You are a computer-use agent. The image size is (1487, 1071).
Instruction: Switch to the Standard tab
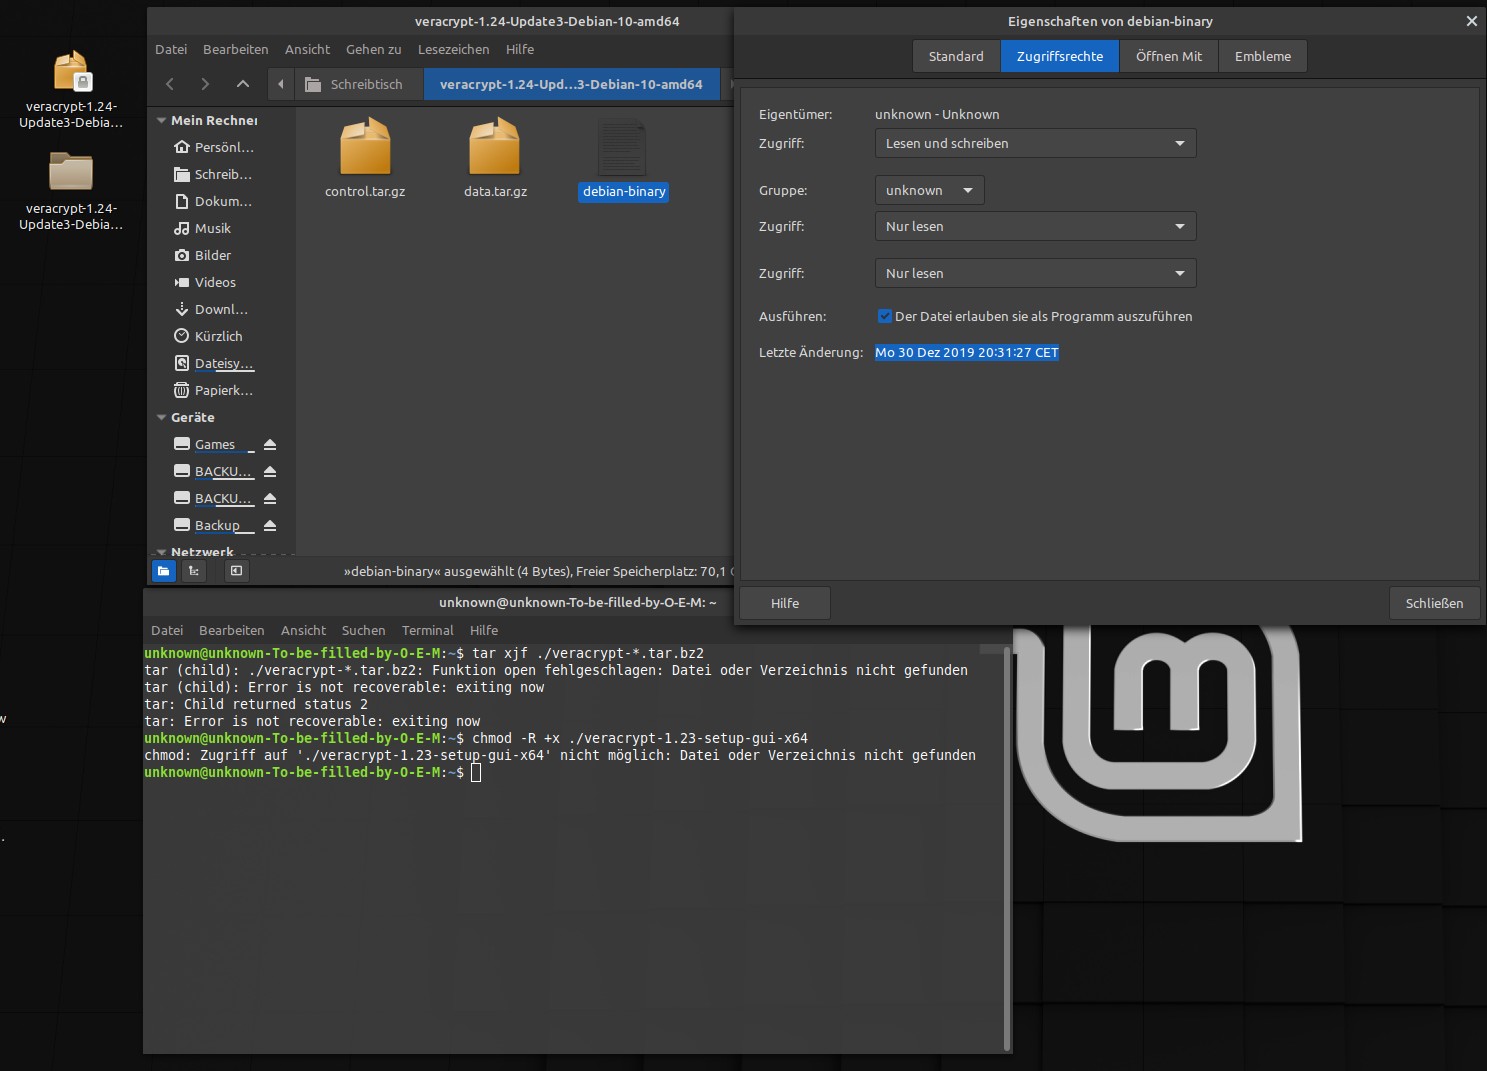956,56
